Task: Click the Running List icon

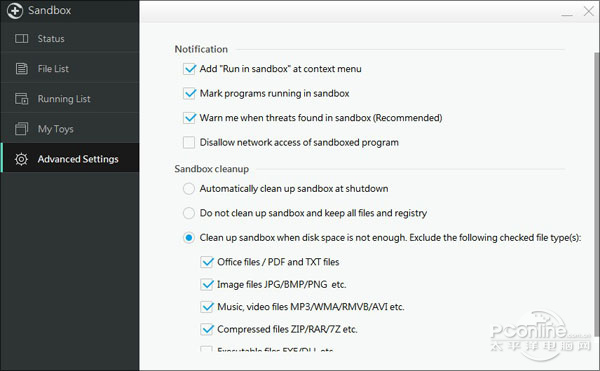Action: (x=21, y=98)
